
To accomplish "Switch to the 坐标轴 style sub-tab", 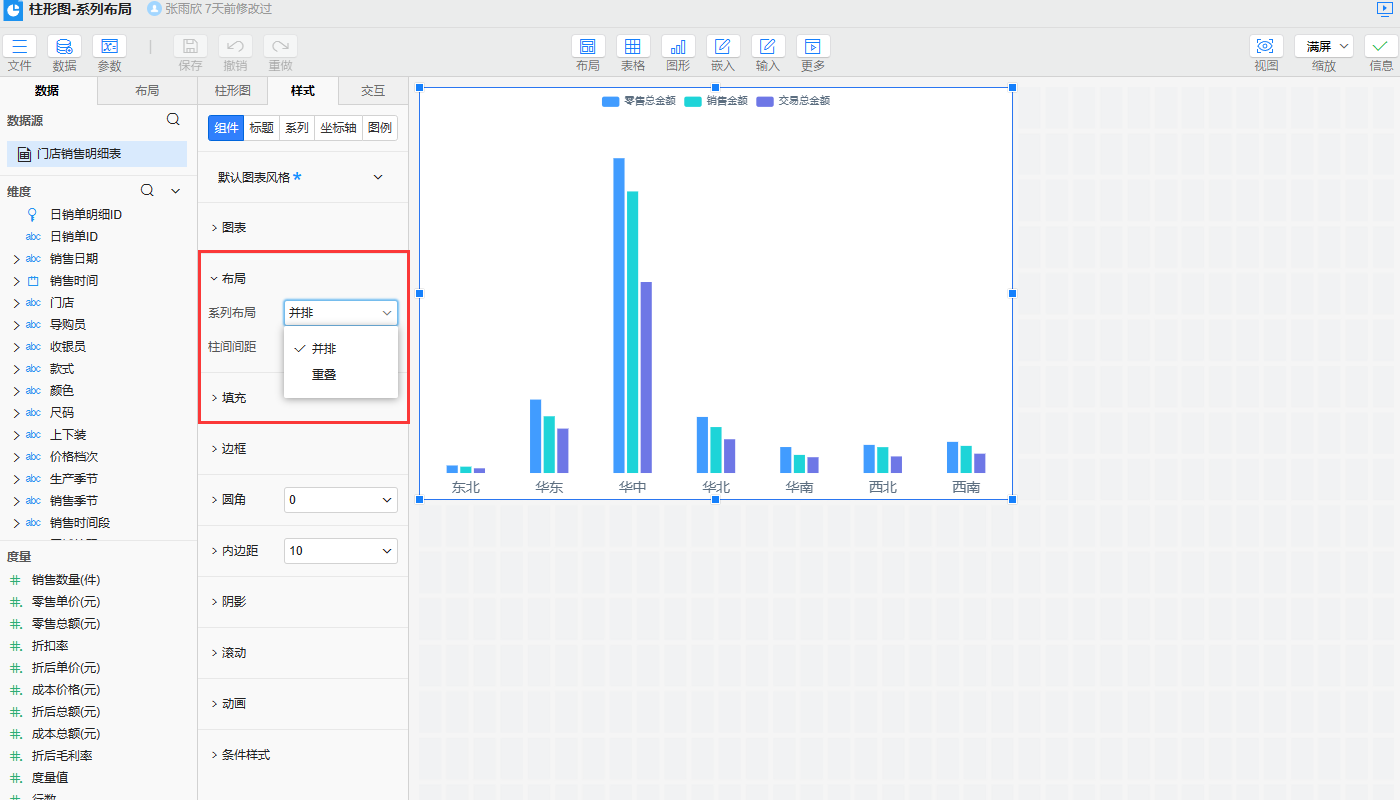I will point(337,128).
